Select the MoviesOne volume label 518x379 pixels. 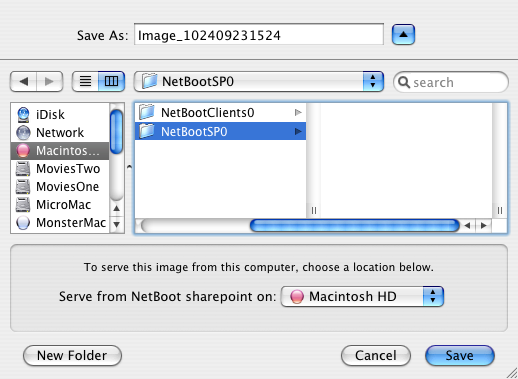click(68, 187)
